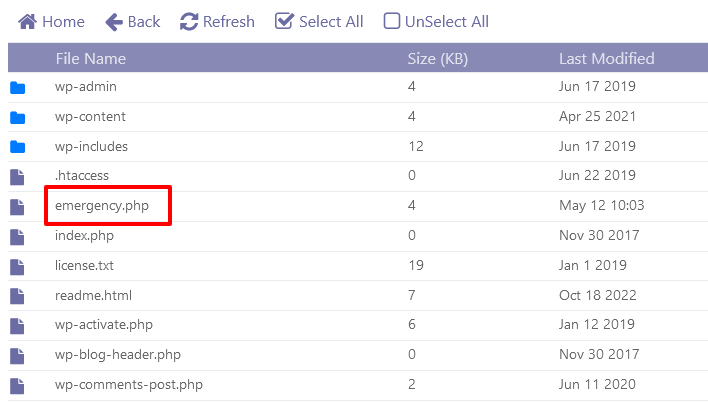Select the license.txt file icon
The image size is (708, 405).
point(17,267)
